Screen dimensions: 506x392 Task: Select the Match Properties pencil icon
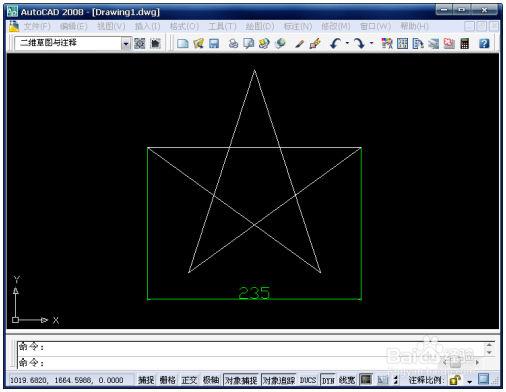[x=299, y=44]
